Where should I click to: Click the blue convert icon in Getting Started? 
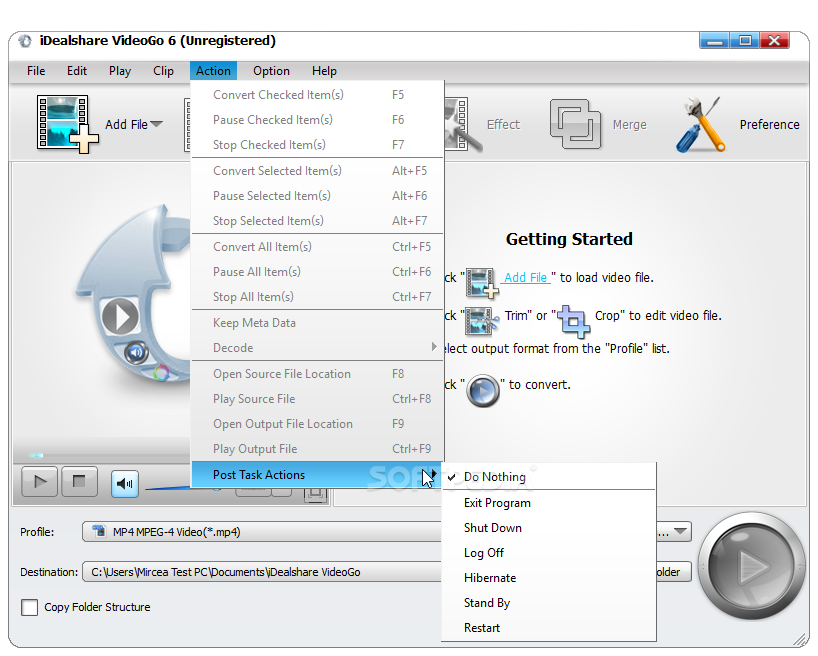click(483, 390)
